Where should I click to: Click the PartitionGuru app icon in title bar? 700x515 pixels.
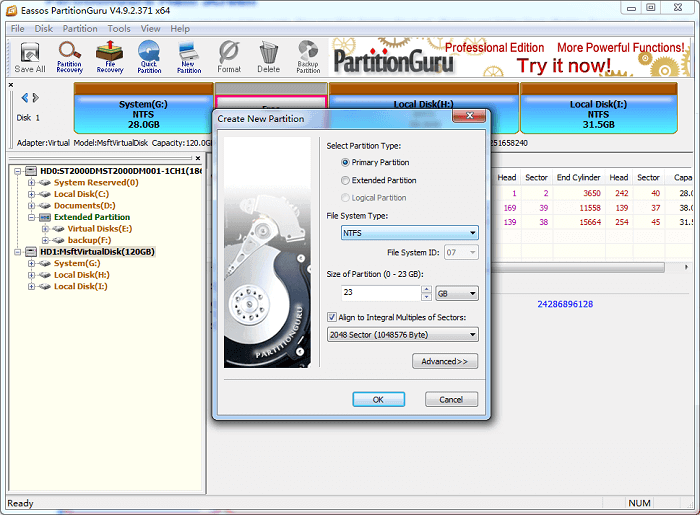tap(12, 10)
